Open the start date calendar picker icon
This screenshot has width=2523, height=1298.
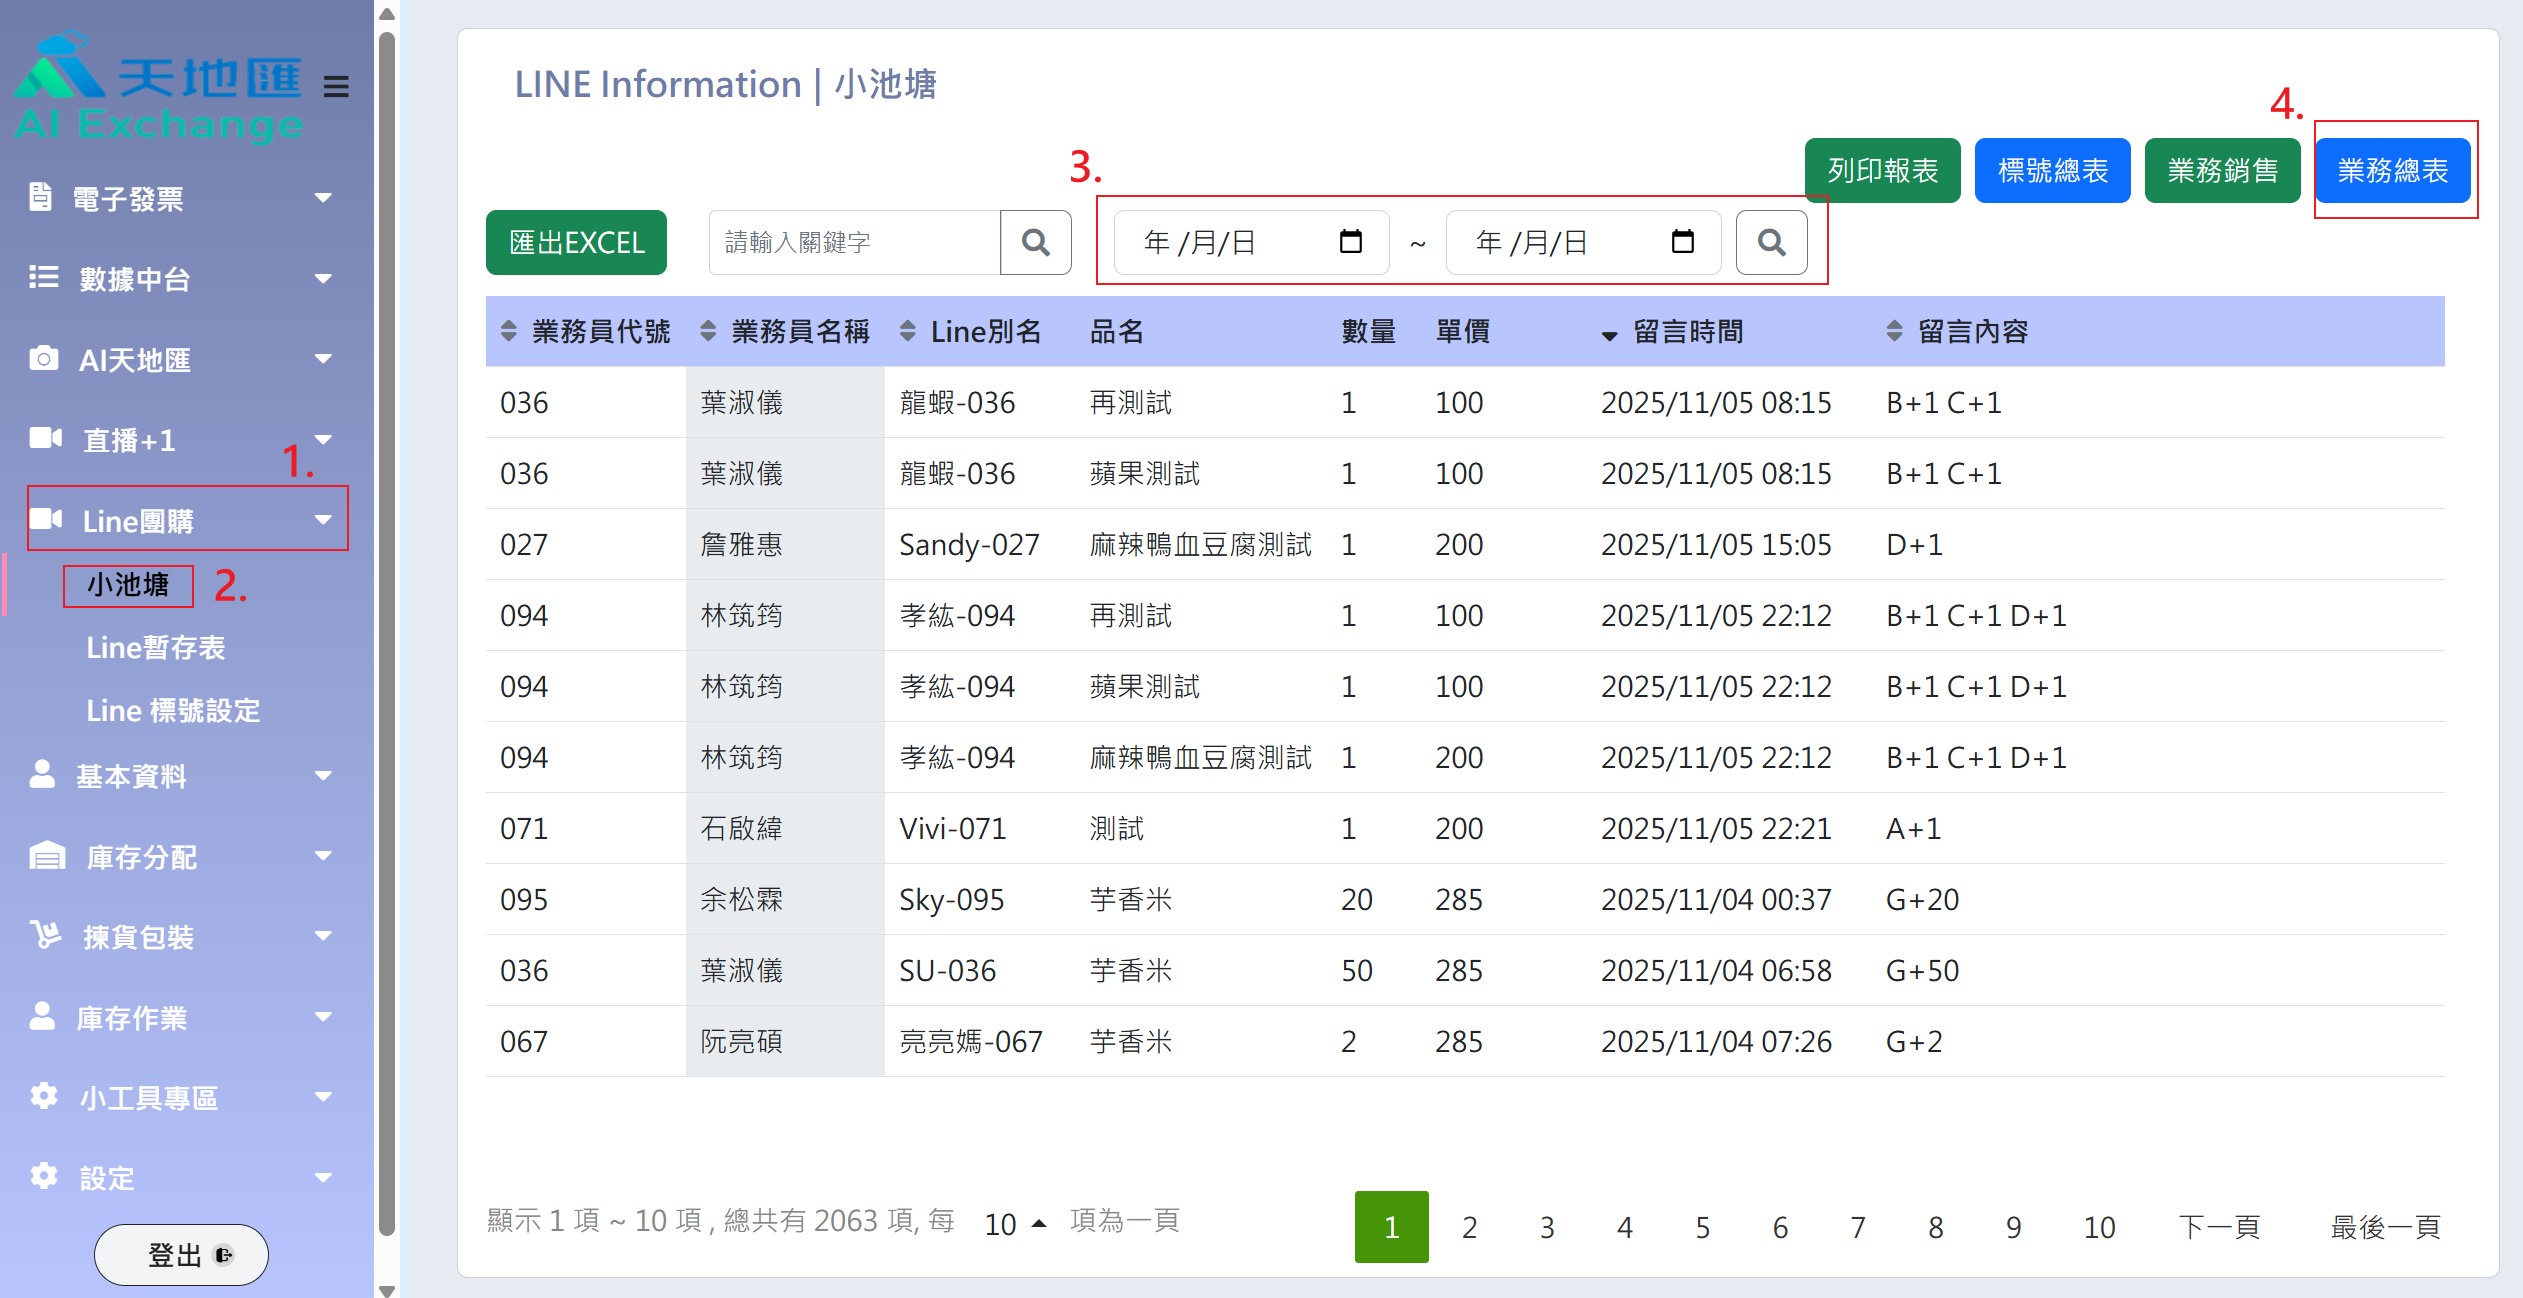(1350, 242)
